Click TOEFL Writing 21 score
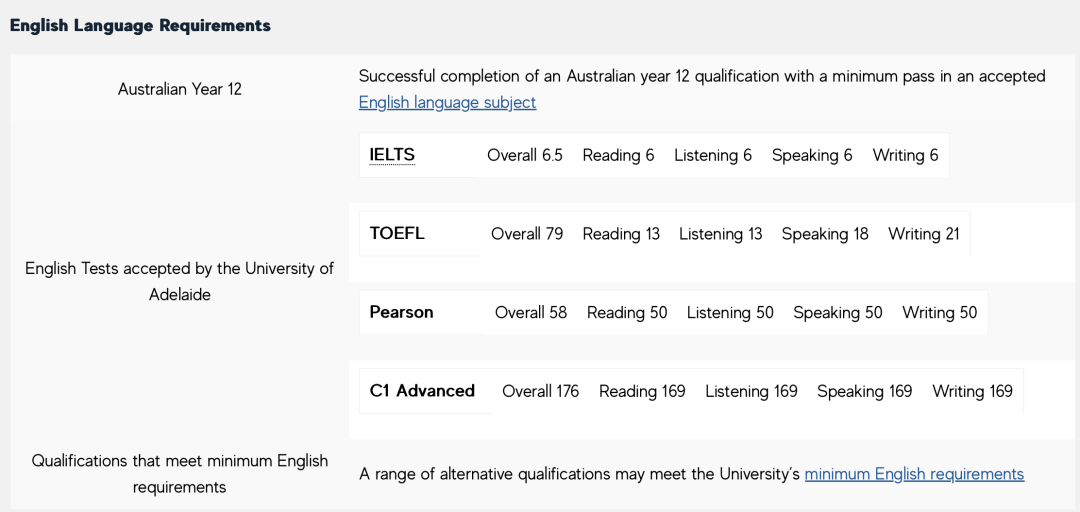The width and height of the screenshot is (1080, 512). click(924, 234)
